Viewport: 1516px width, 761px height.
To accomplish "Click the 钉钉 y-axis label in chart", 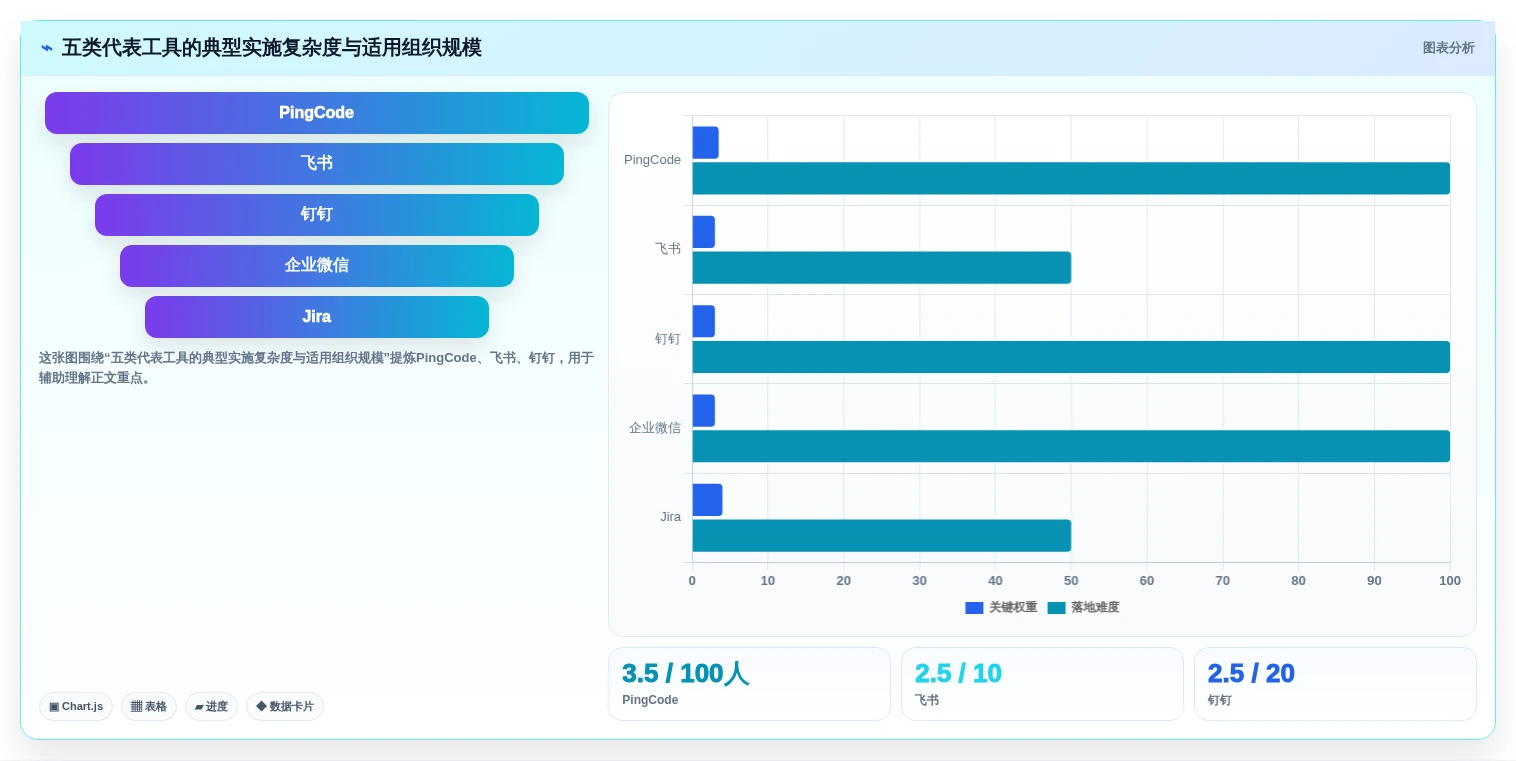I will [x=668, y=339].
